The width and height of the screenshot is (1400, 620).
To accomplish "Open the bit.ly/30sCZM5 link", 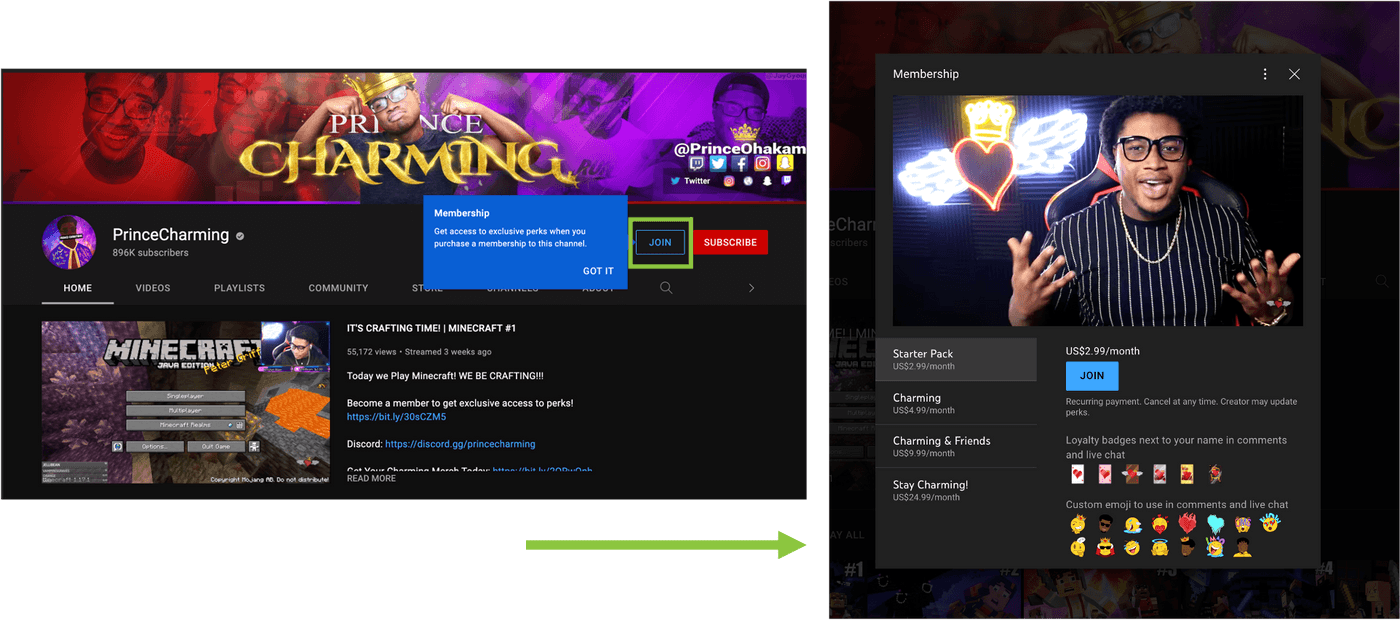I will (x=397, y=417).
